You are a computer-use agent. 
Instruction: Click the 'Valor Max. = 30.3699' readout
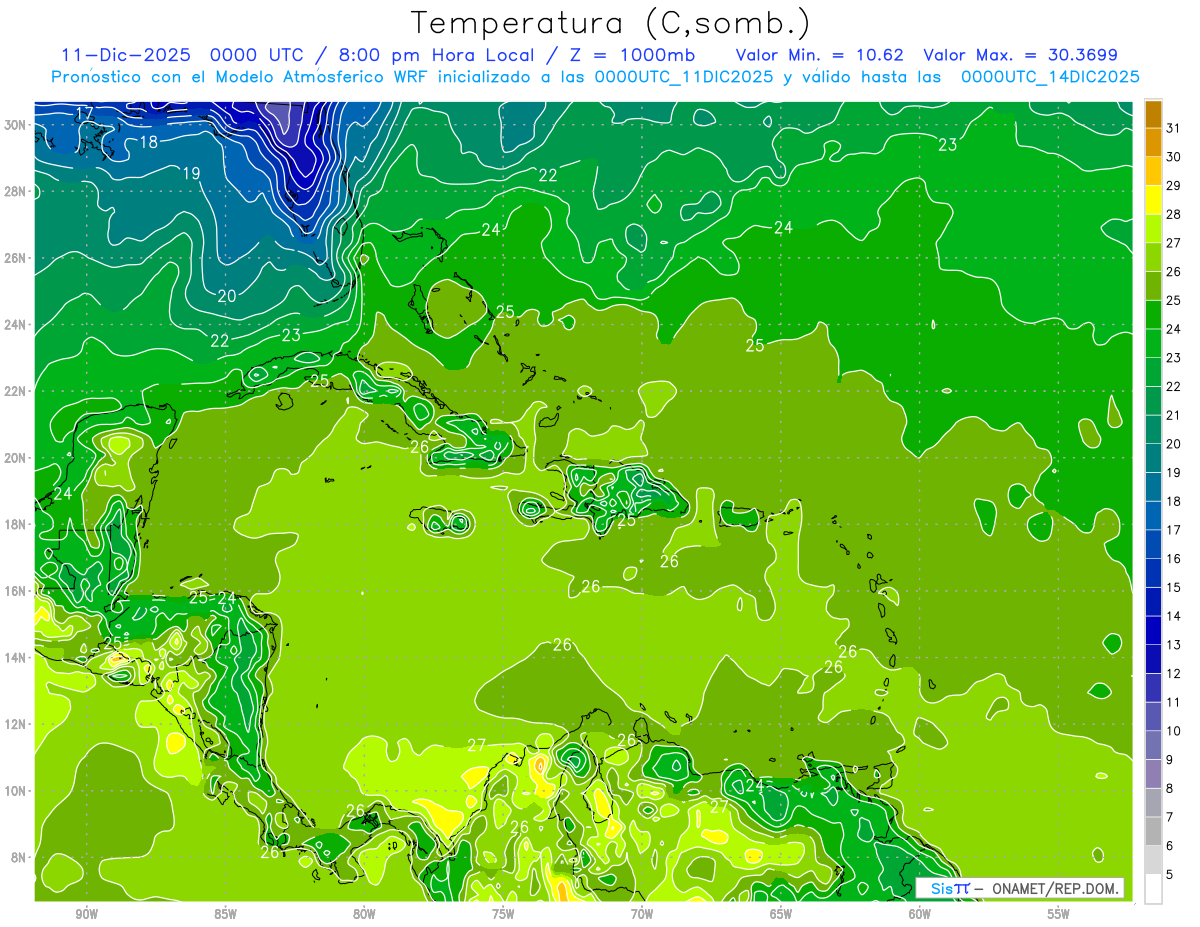tap(1021, 55)
